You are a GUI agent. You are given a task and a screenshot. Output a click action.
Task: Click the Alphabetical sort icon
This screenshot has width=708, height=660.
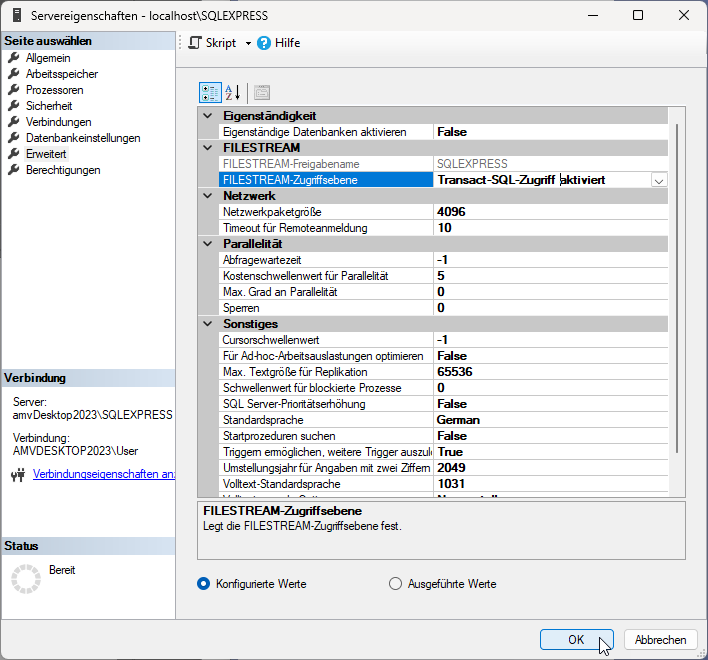[233, 93]
